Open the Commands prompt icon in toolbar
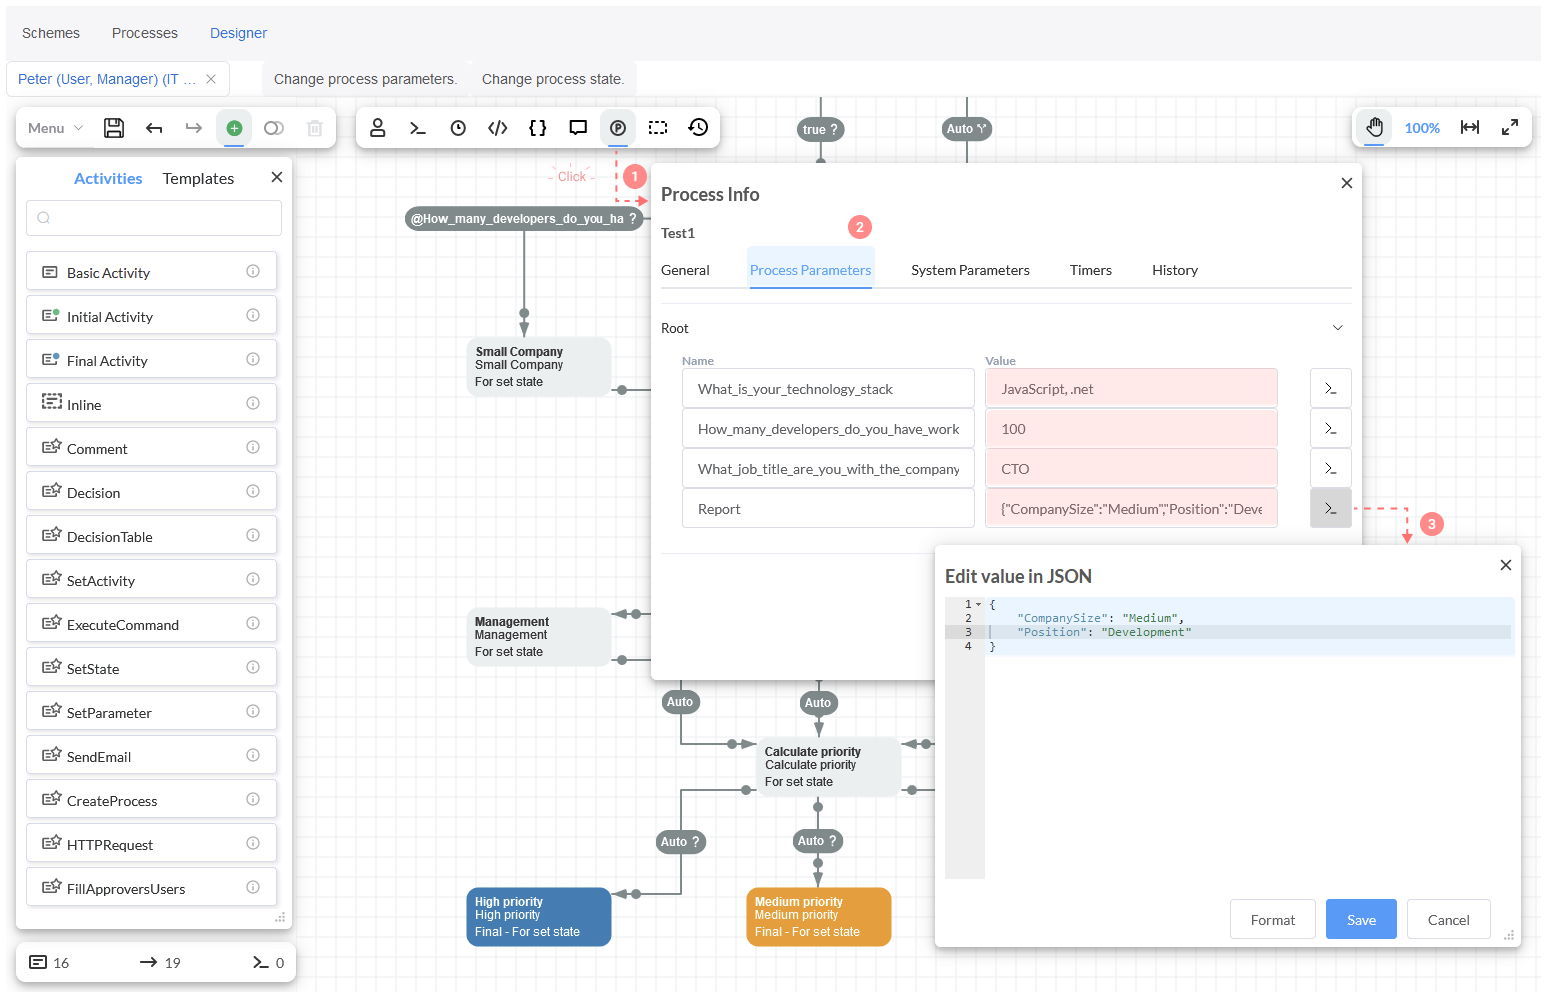This screenshot has width=1548, height=1006. [418, 128]
